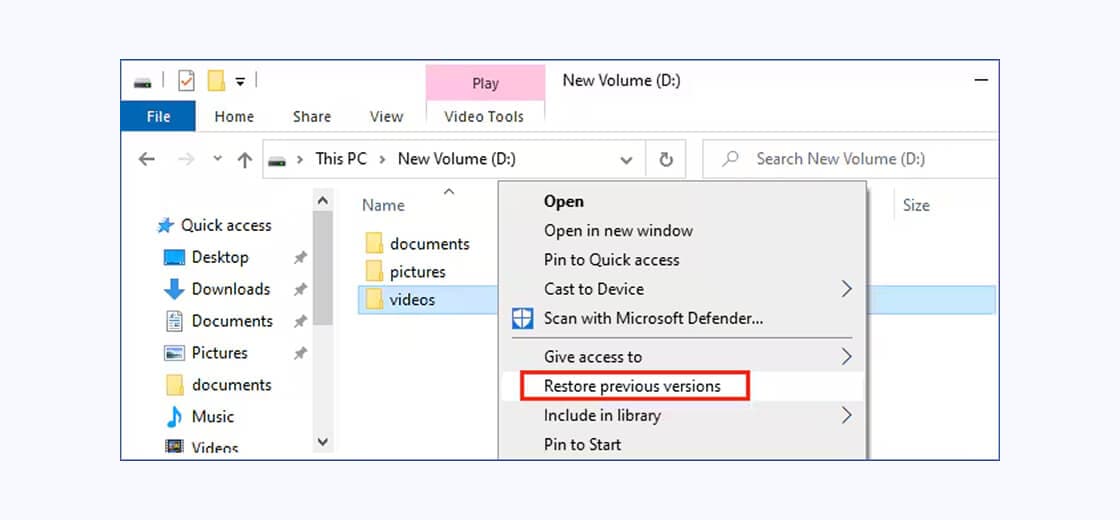Go back with the Back arrow

[x=146, y=159]
